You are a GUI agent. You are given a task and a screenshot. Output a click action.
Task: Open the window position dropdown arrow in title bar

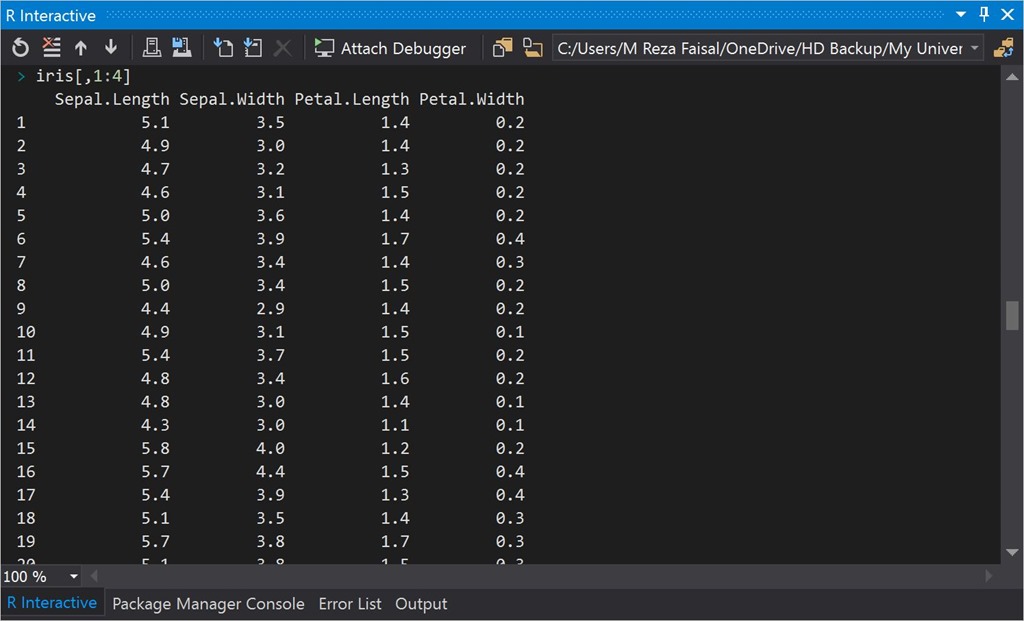tap(961, 15)
